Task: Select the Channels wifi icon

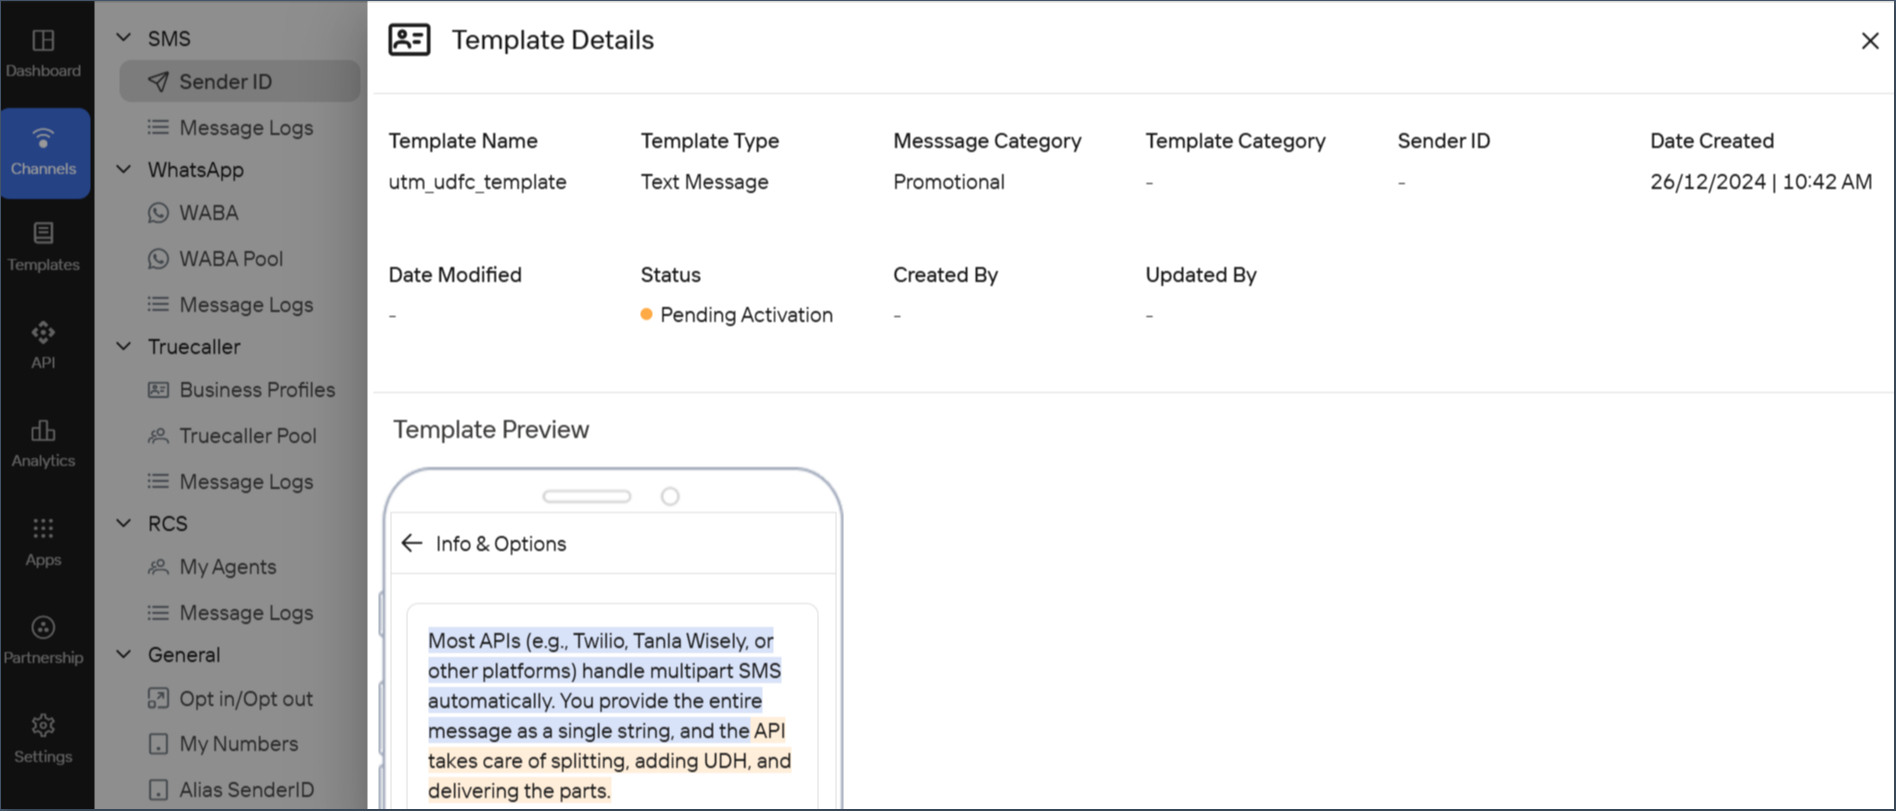Action: [43, 137]
